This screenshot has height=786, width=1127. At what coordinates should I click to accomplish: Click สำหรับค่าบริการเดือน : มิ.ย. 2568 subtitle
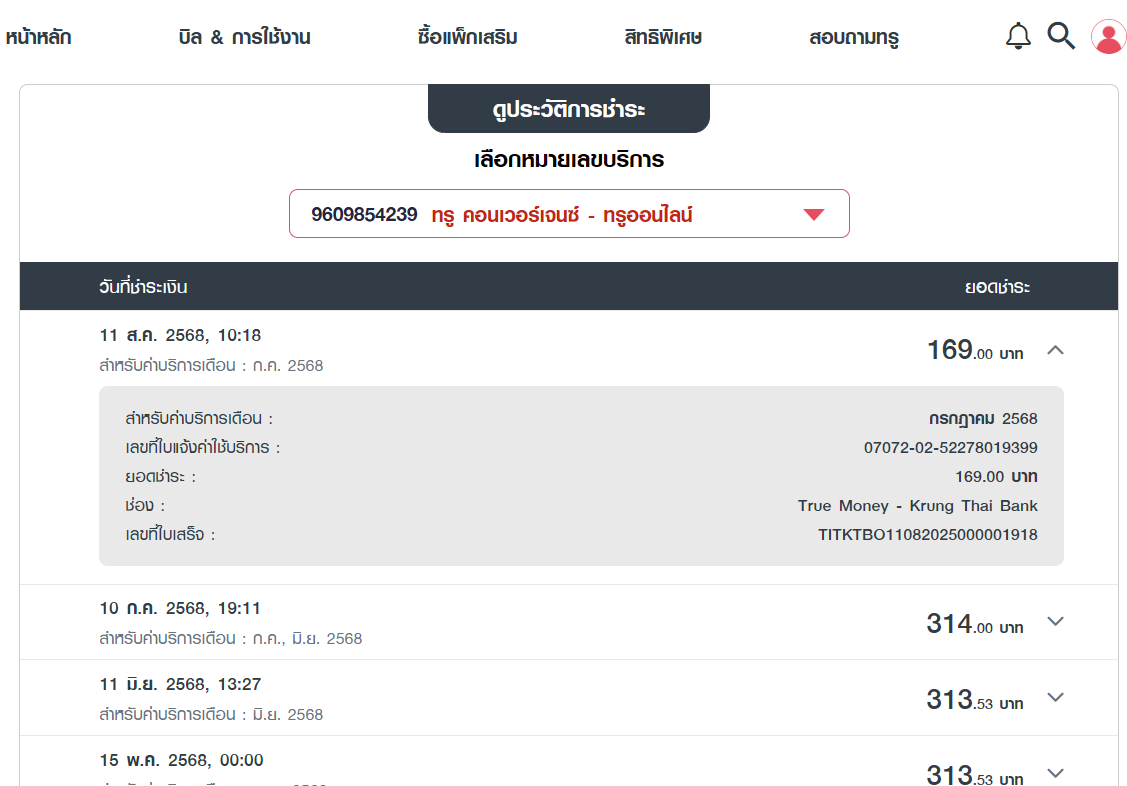tap(211, 715)
